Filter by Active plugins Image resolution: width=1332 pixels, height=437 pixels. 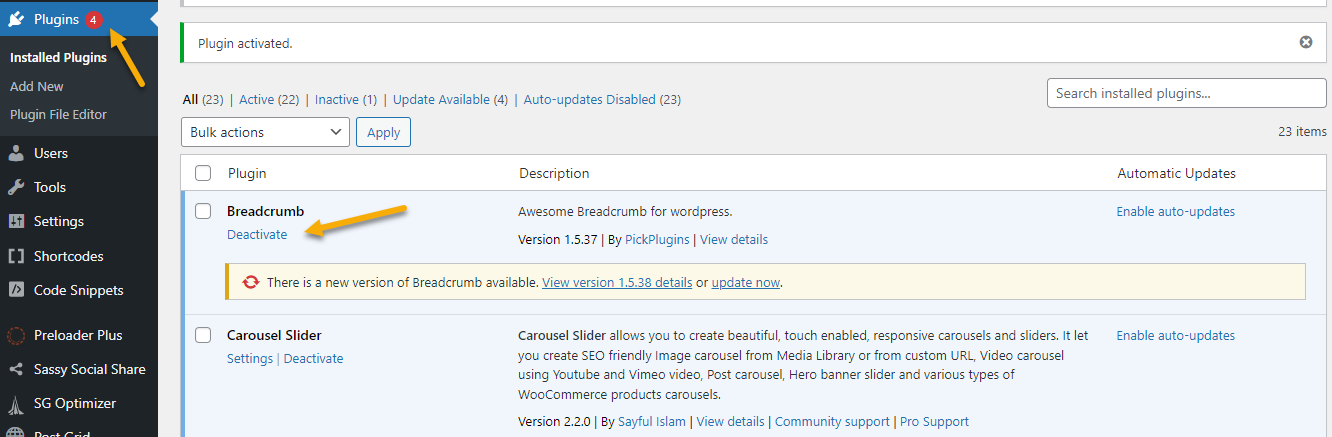point(256,99)
